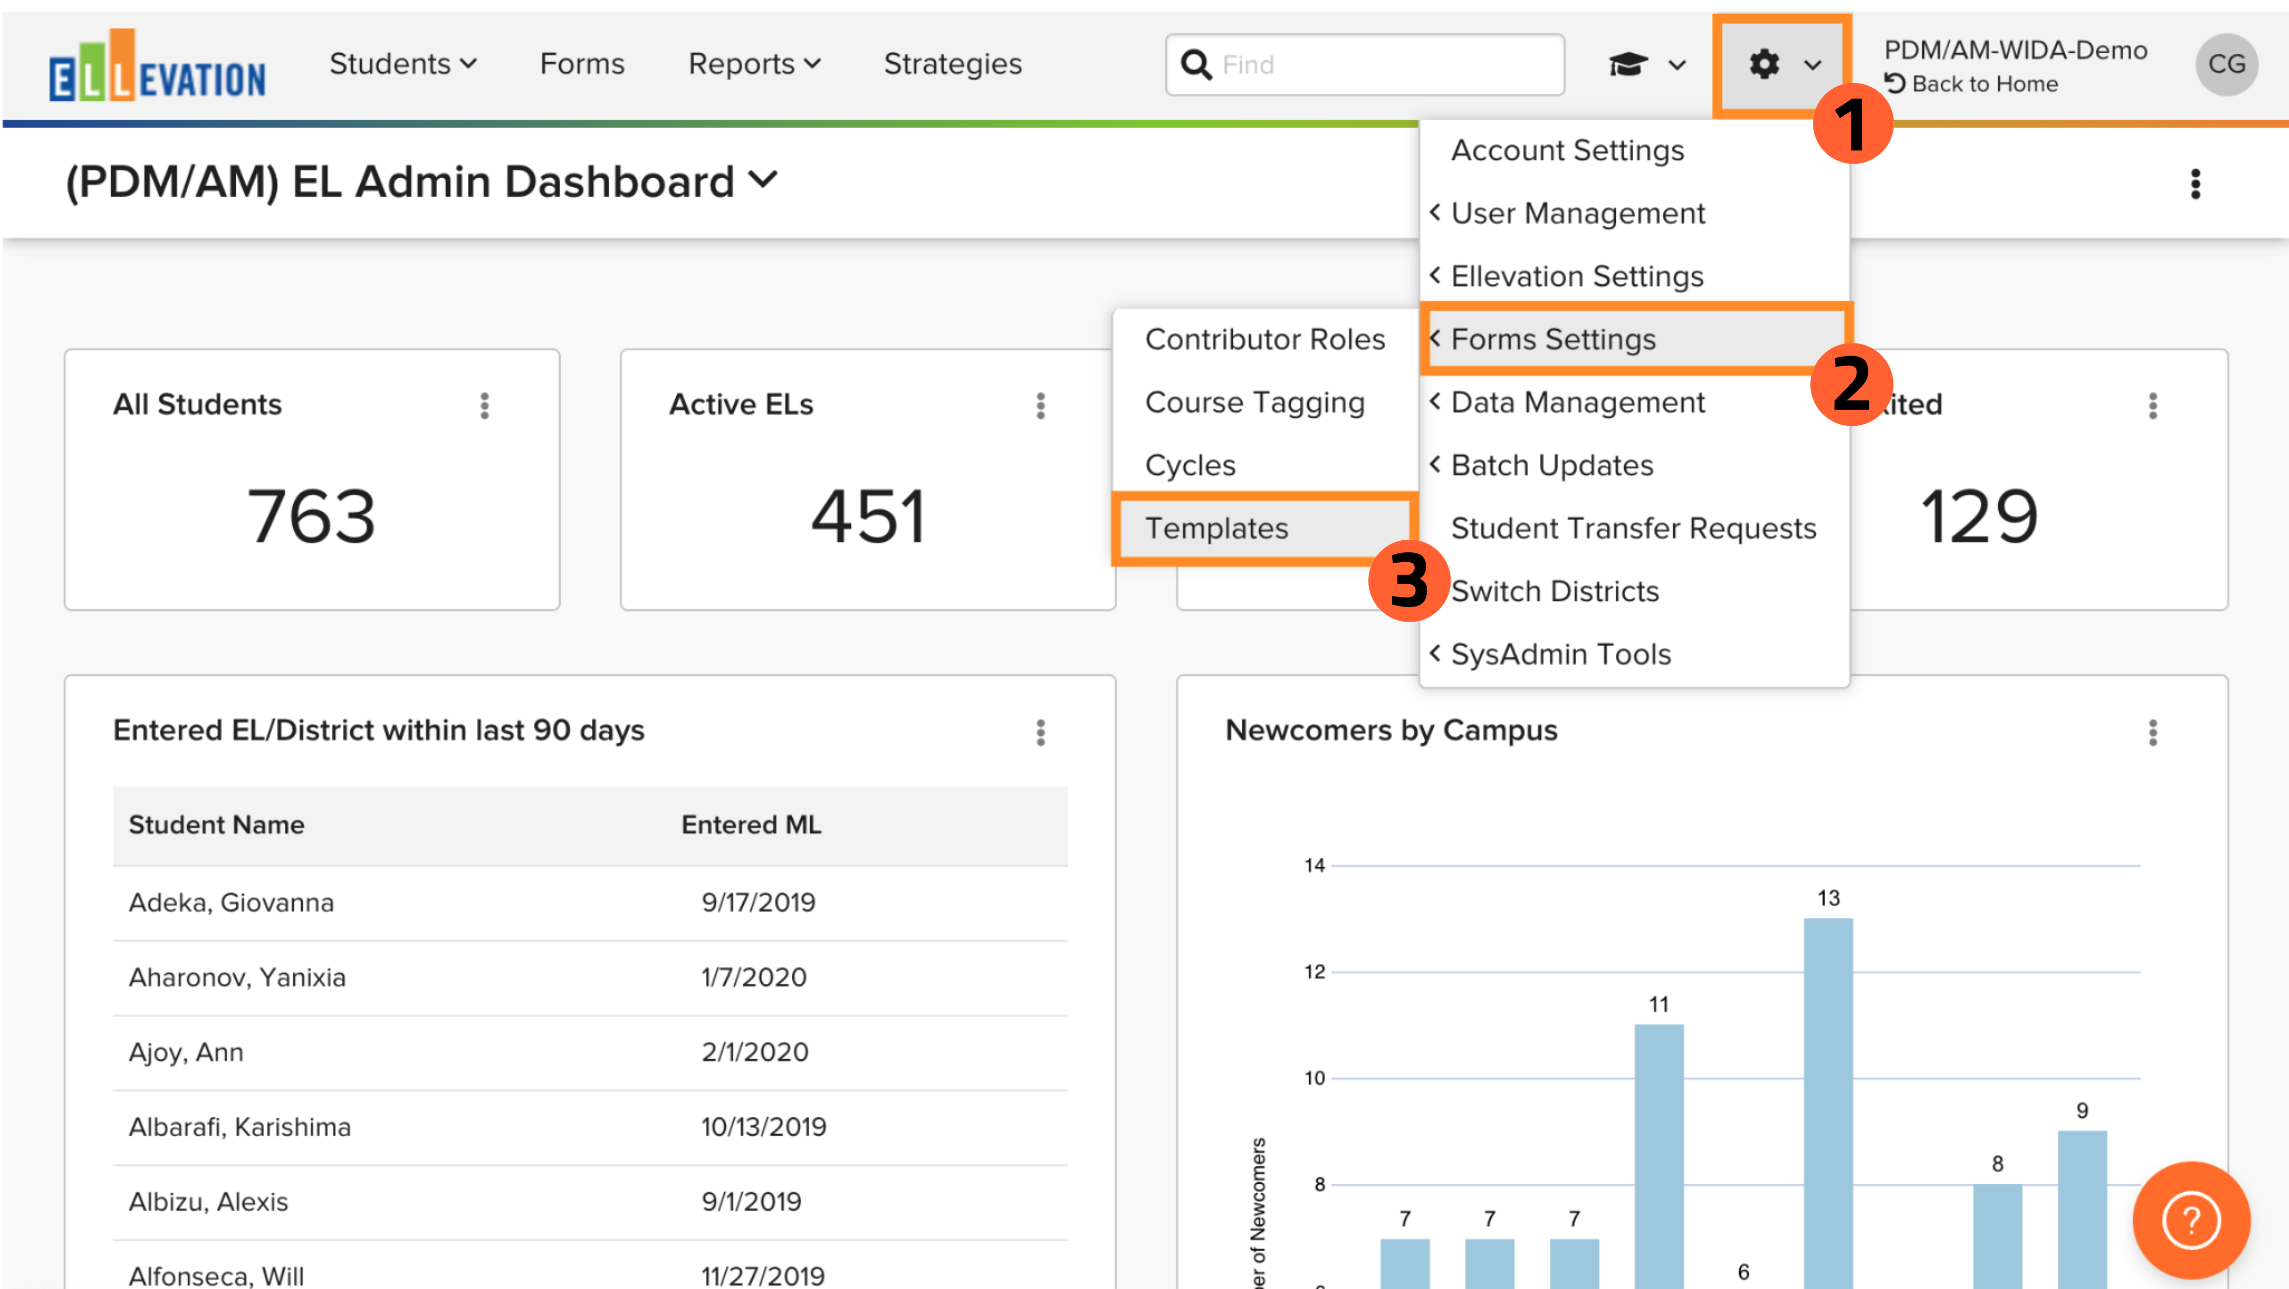Click student Adeka, Giovanna
The height and width of the screenshot is (1289, 2289).
[231, 902]
